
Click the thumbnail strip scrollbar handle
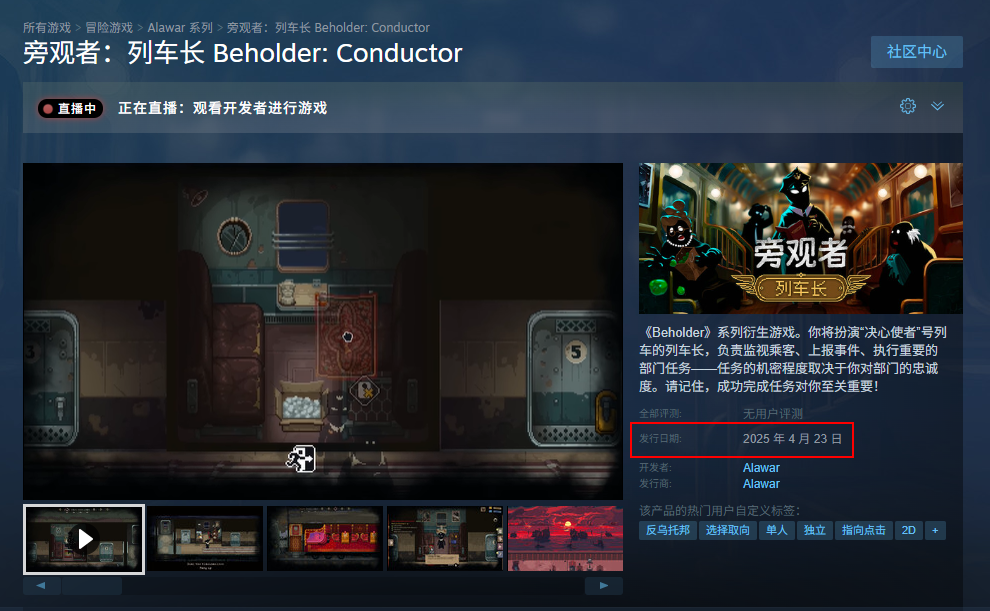92,586
